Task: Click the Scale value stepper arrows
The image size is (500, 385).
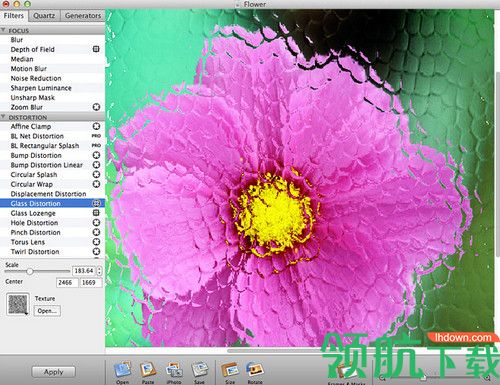Action: click(x=99, y=271)
